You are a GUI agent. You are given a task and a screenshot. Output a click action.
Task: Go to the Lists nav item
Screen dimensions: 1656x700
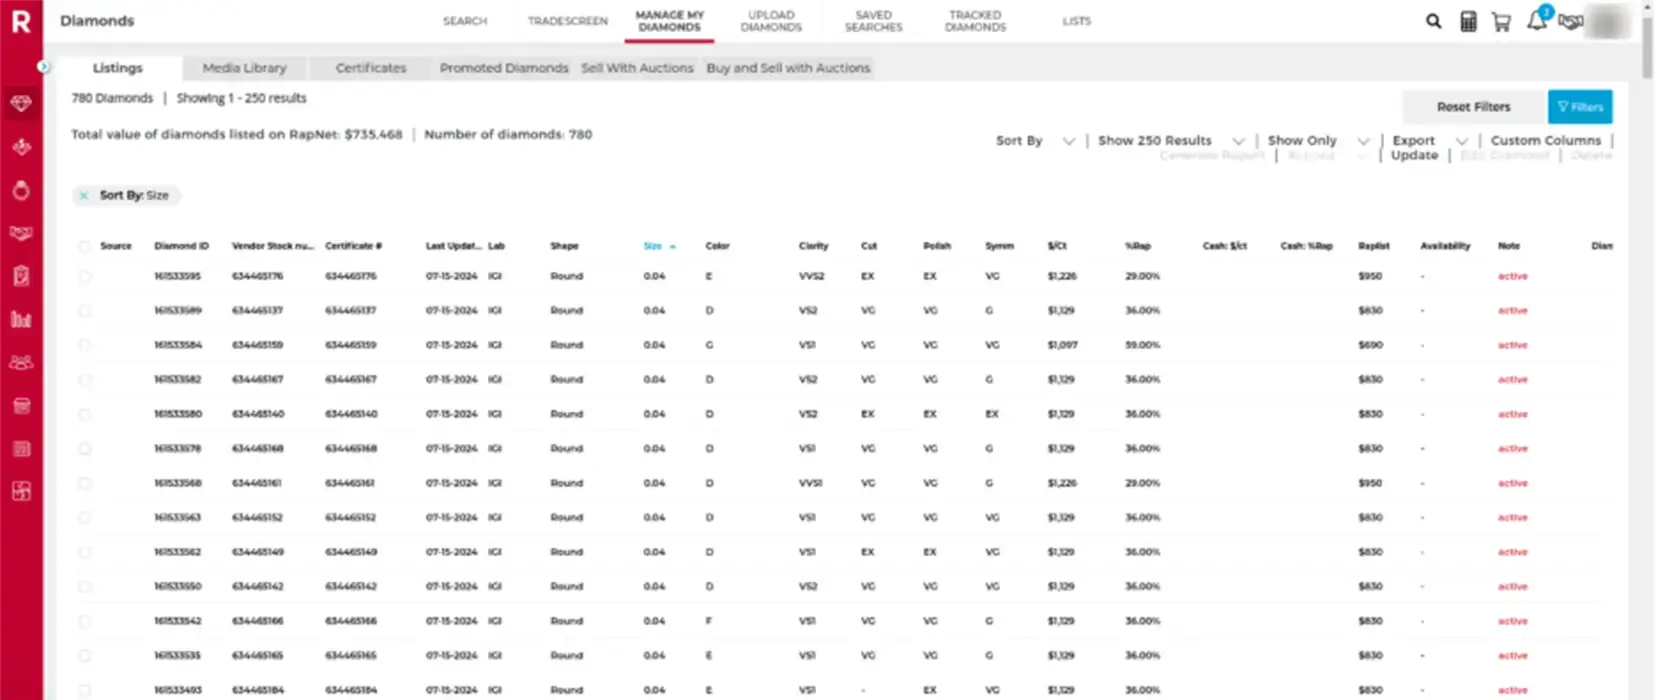[x=1076, y=21]
